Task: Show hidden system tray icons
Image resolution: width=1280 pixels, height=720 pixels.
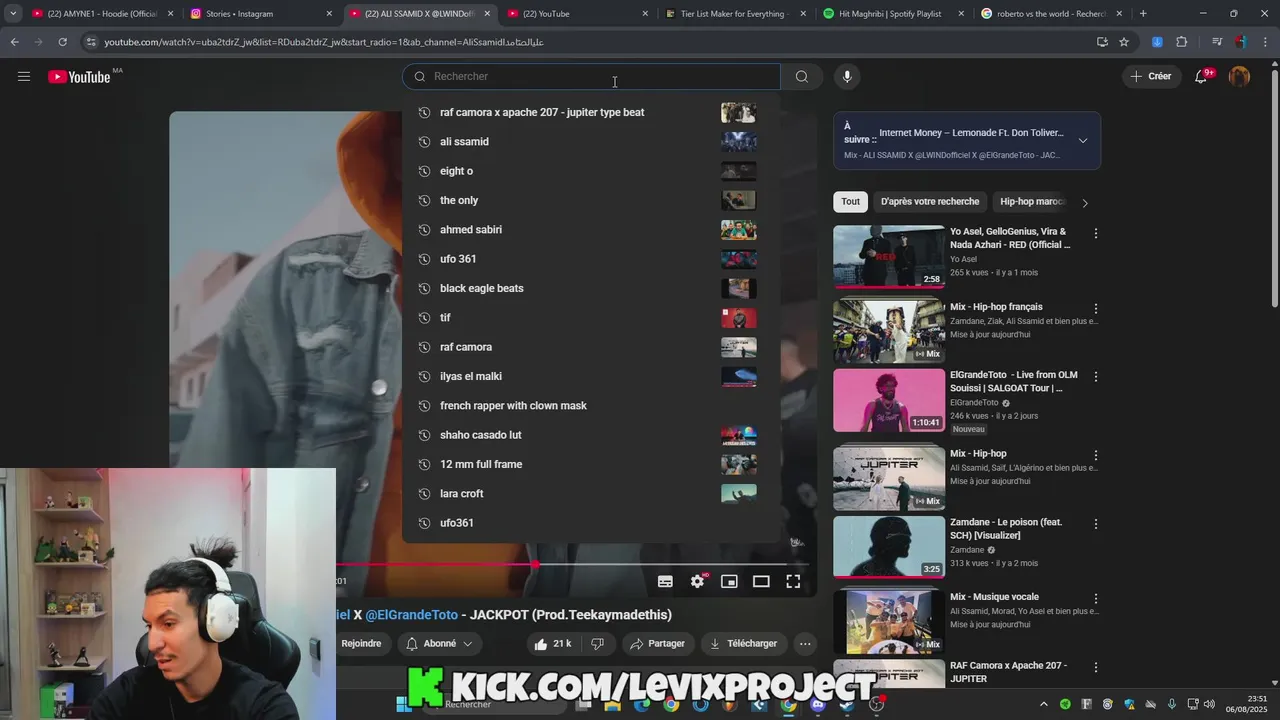Action: (1043, 704)
